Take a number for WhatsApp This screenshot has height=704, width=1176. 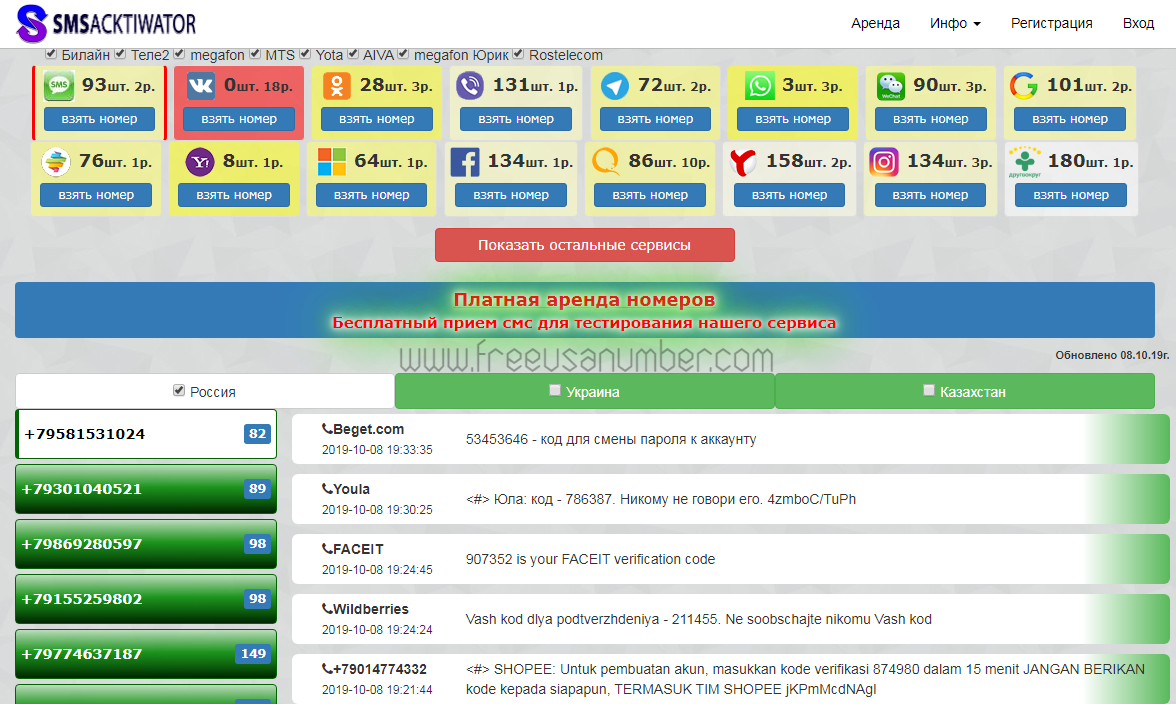tap(793, 118)
